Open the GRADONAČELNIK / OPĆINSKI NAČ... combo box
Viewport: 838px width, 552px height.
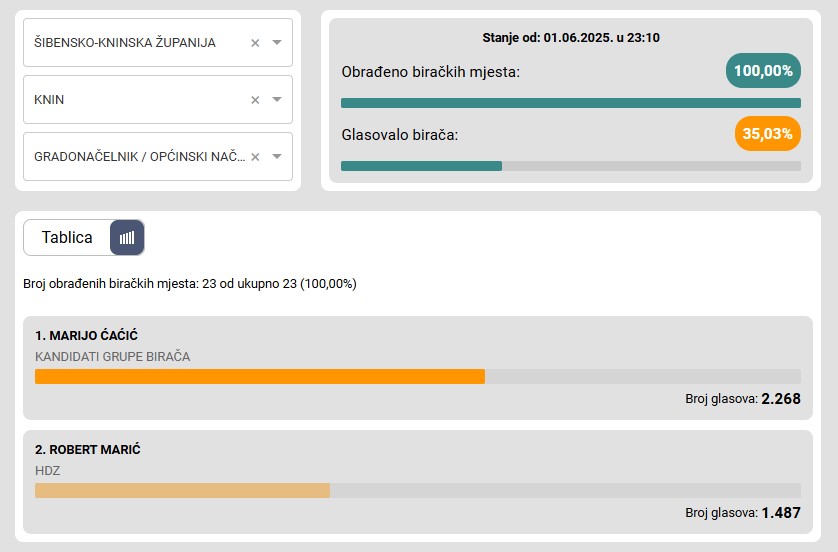158,157
